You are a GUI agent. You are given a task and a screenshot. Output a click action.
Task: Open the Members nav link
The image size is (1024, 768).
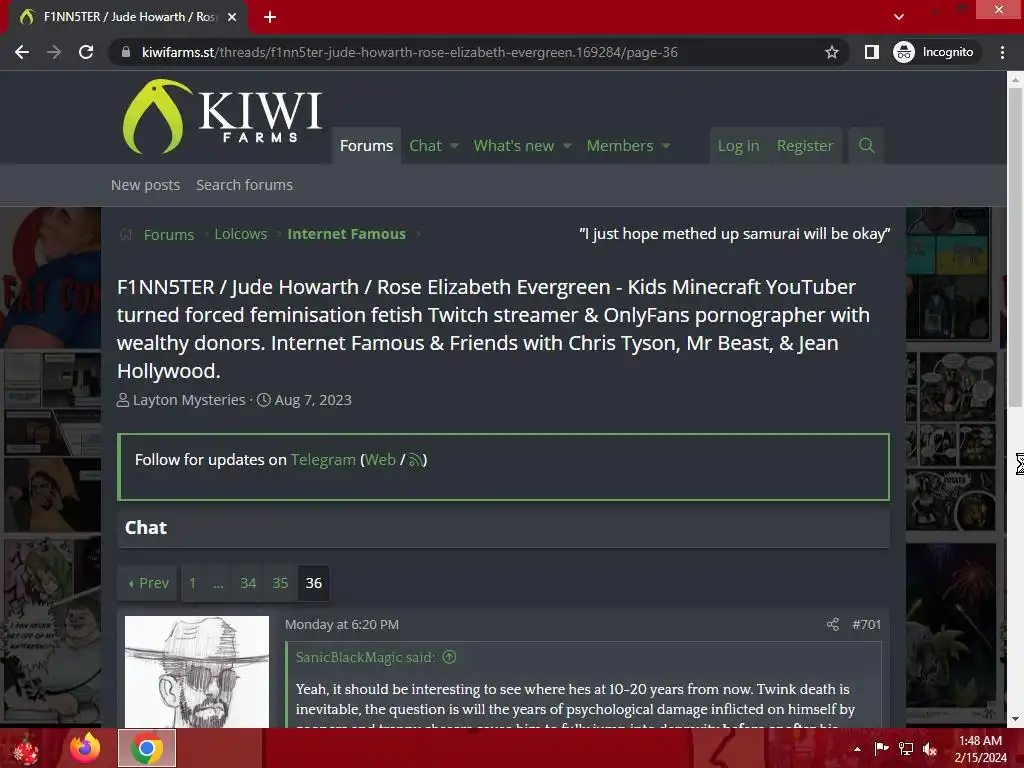(620, 146)
